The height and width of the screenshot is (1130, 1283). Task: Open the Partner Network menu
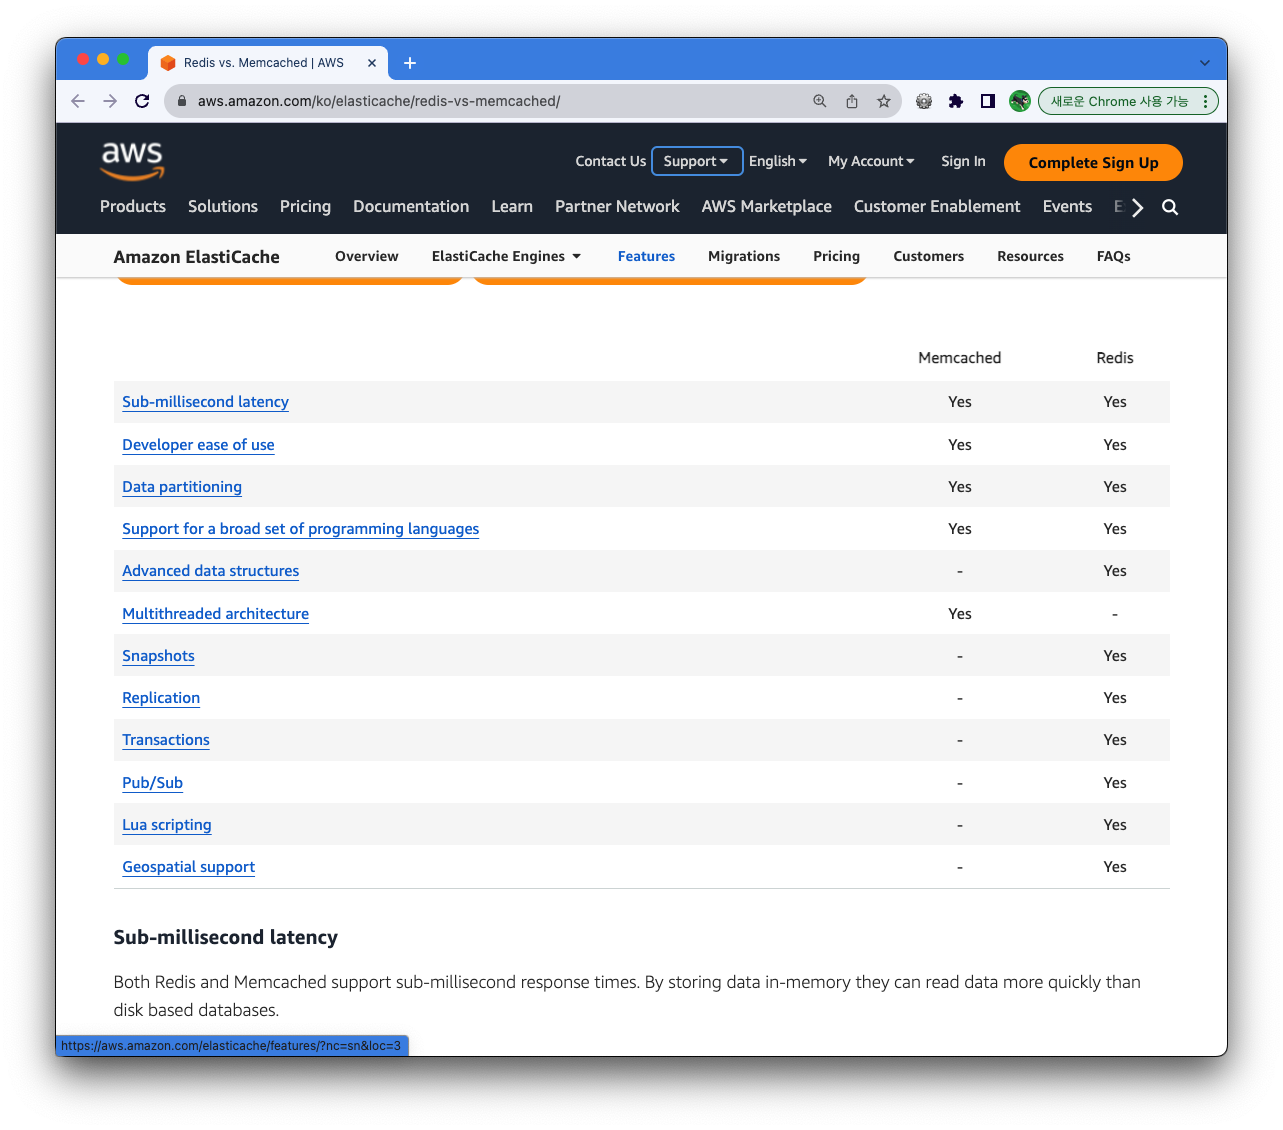click(x=617, y=206)
